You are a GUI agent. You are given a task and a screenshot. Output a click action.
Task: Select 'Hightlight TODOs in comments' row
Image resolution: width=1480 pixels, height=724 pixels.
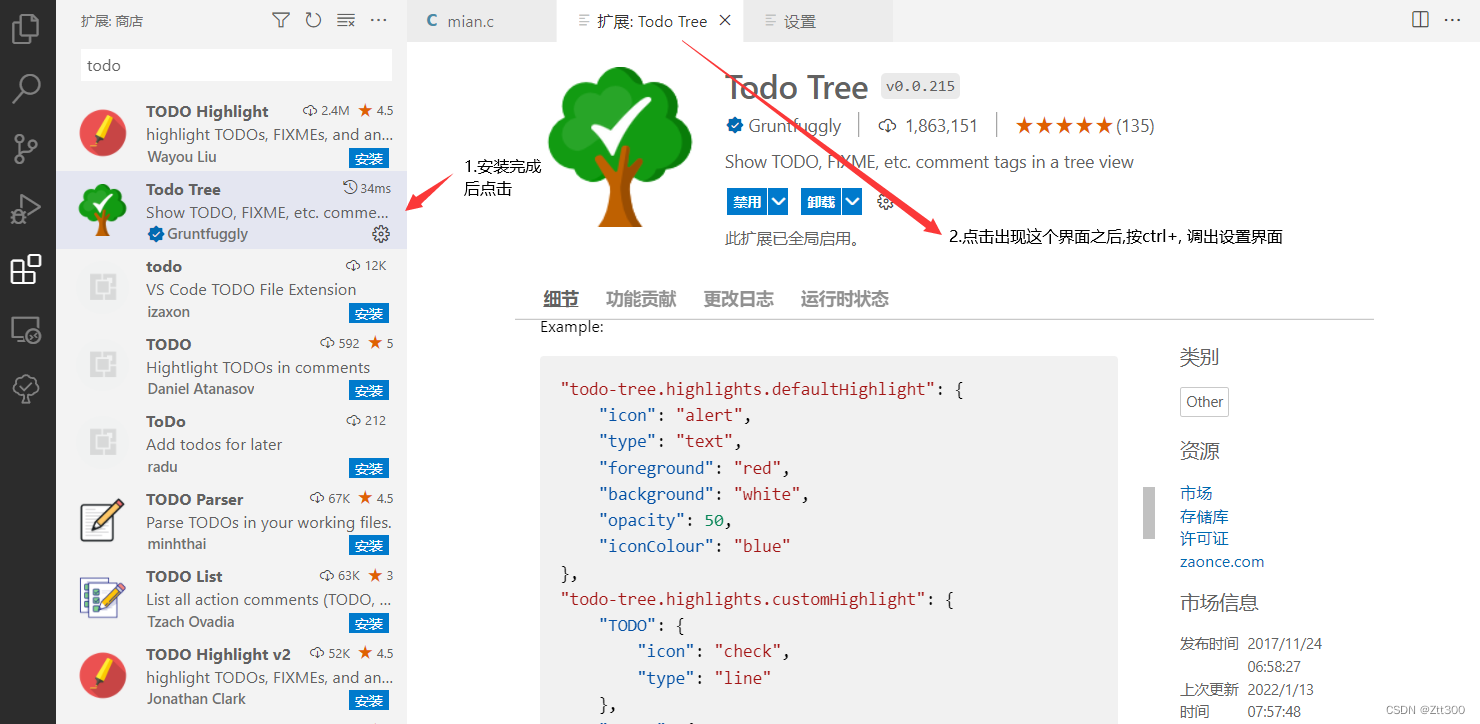point(231,366)
